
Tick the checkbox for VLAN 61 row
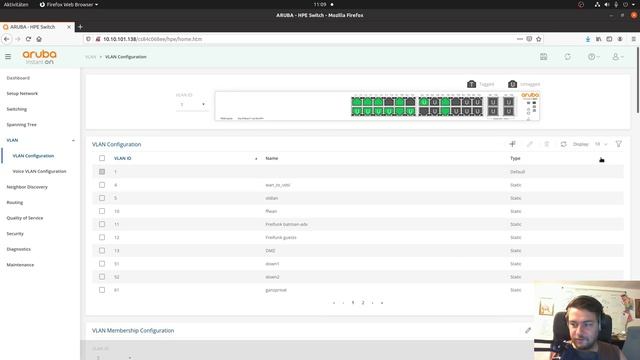102,290
